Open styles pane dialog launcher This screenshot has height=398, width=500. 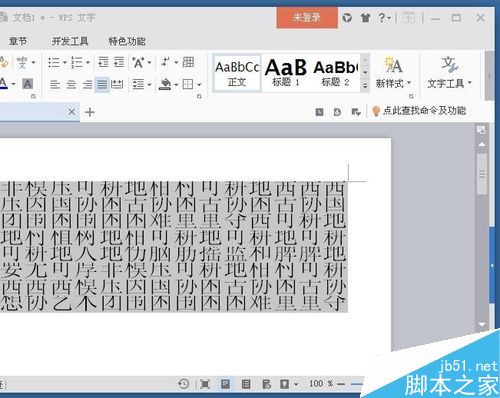coord(411,96)
